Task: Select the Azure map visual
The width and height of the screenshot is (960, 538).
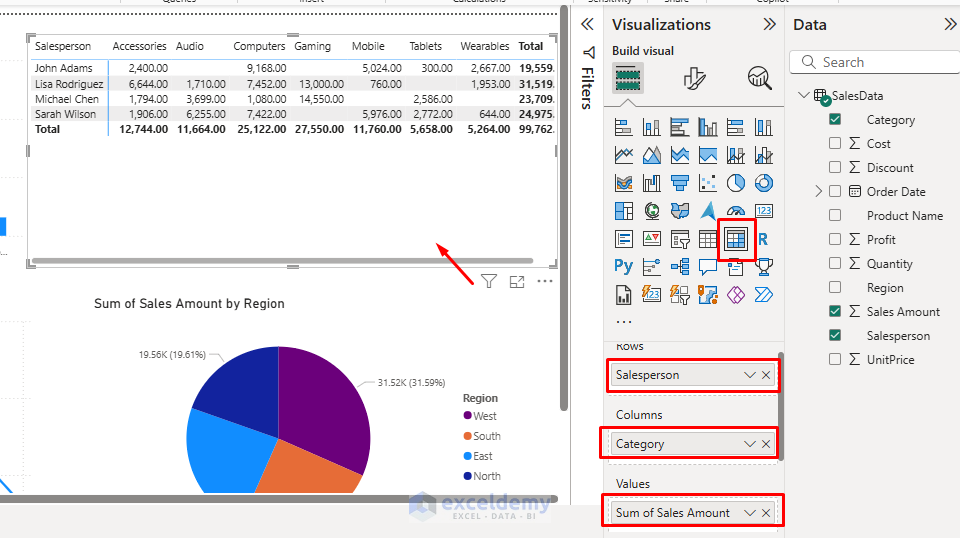Action: click(708, 211)
